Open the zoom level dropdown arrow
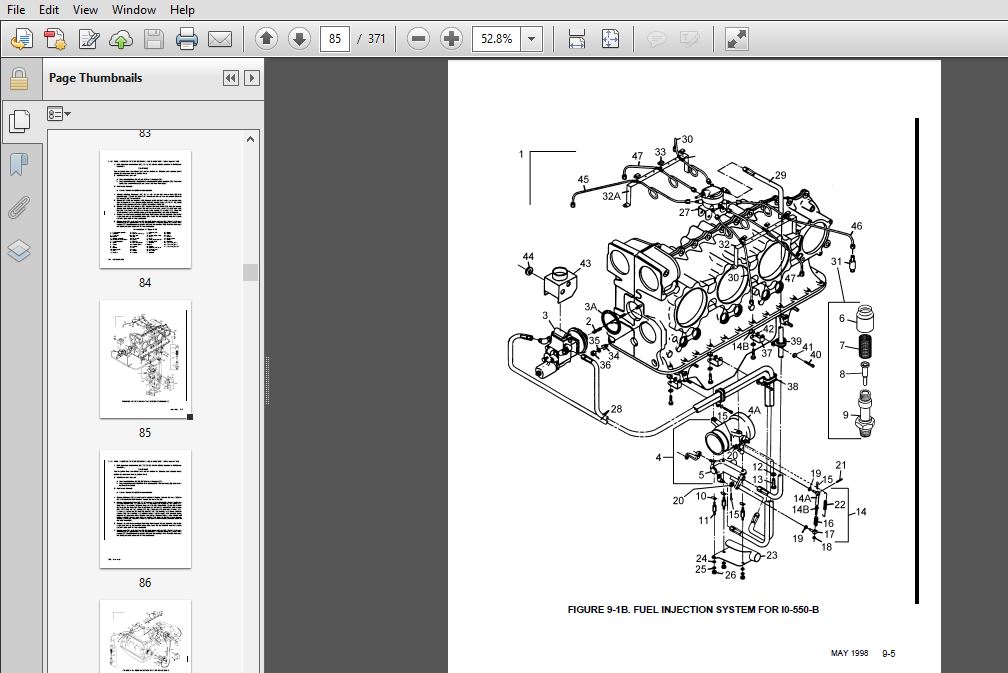This screenshot has height=673, width=1008. [532, 39]
